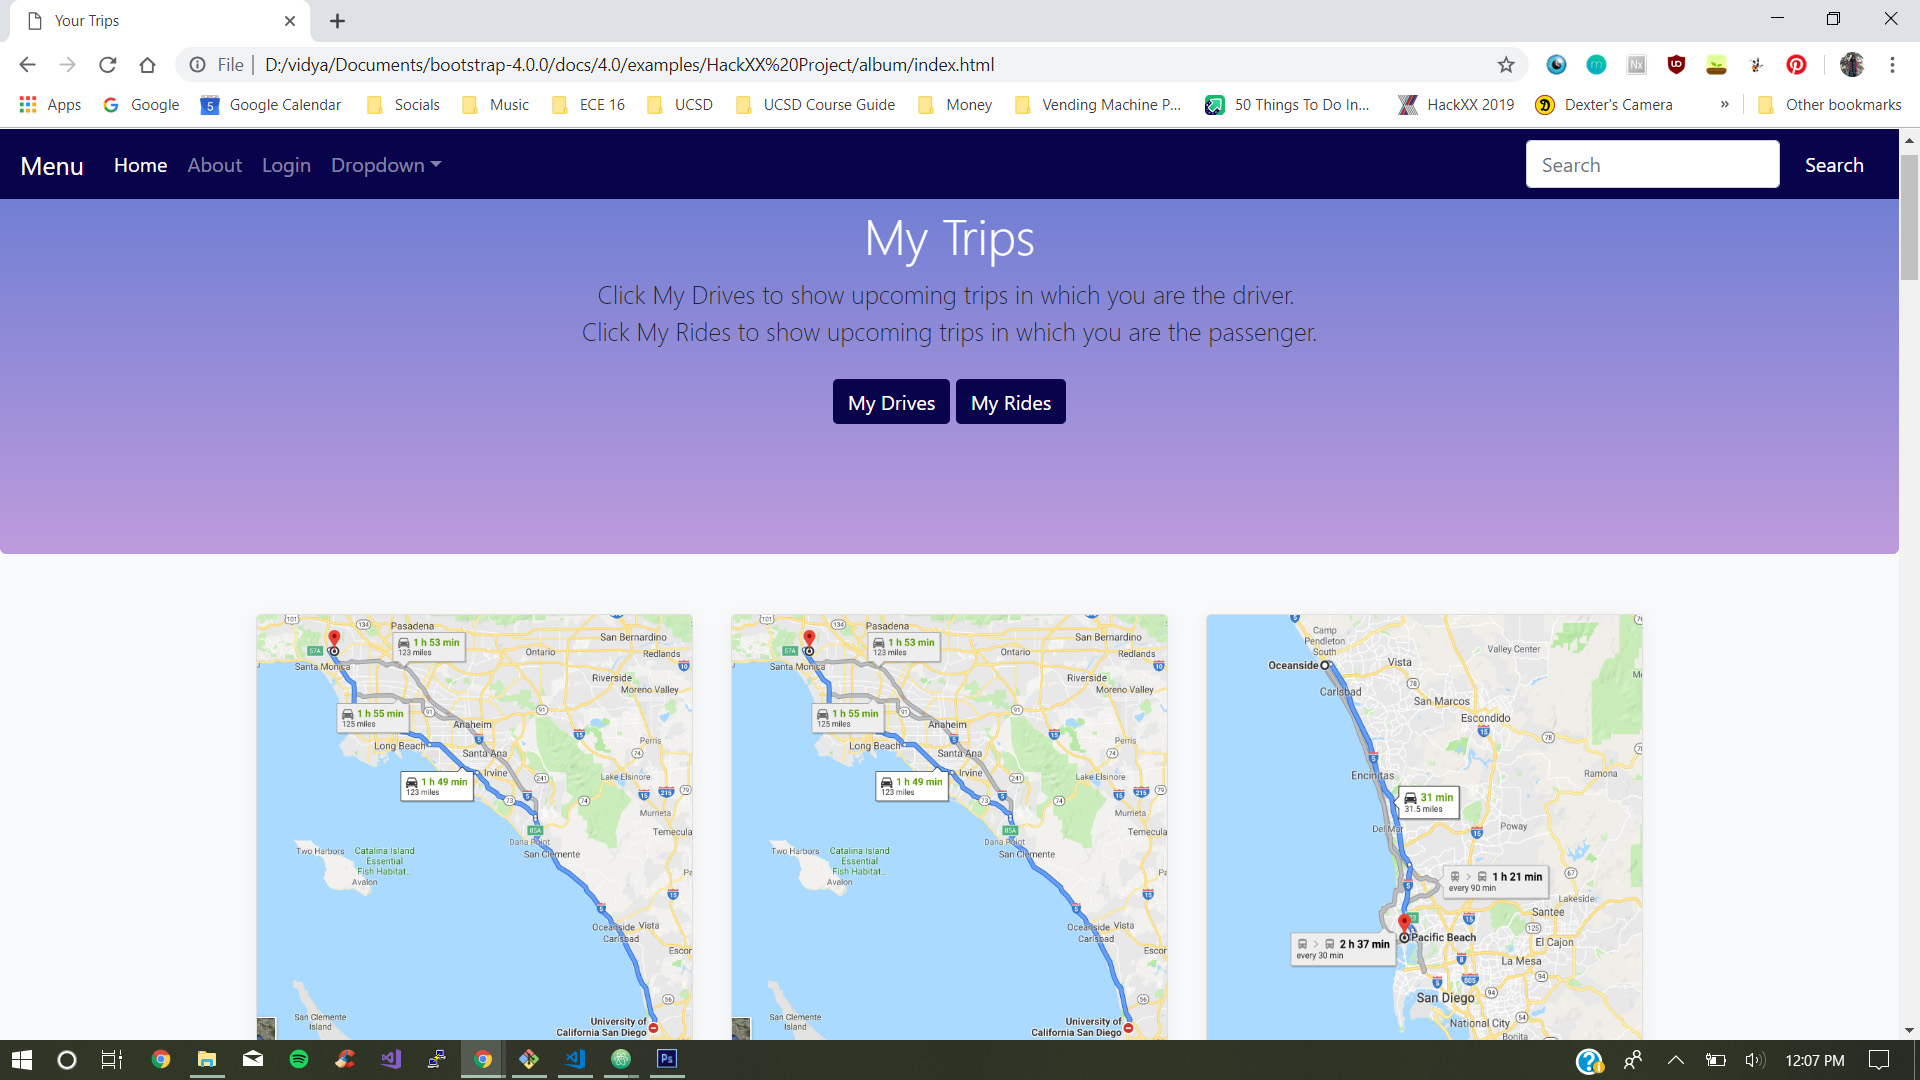Screen dimensions: 1920x1080
Task: Click the bookmark star icon
Action: click(1506, 65)
